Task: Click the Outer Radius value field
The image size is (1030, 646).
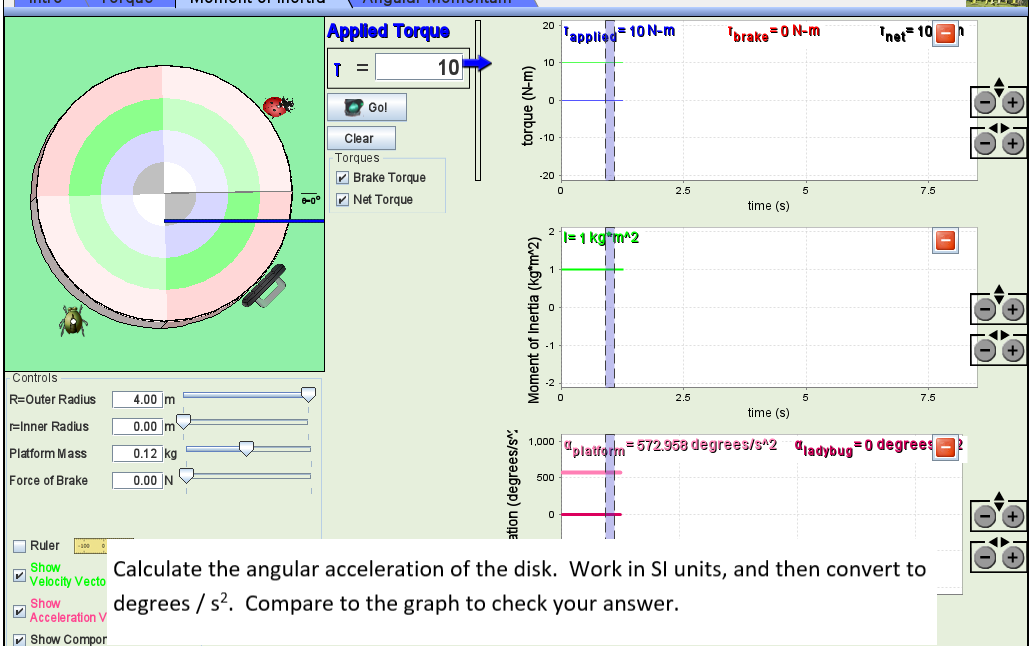Action: click(137, 400)
